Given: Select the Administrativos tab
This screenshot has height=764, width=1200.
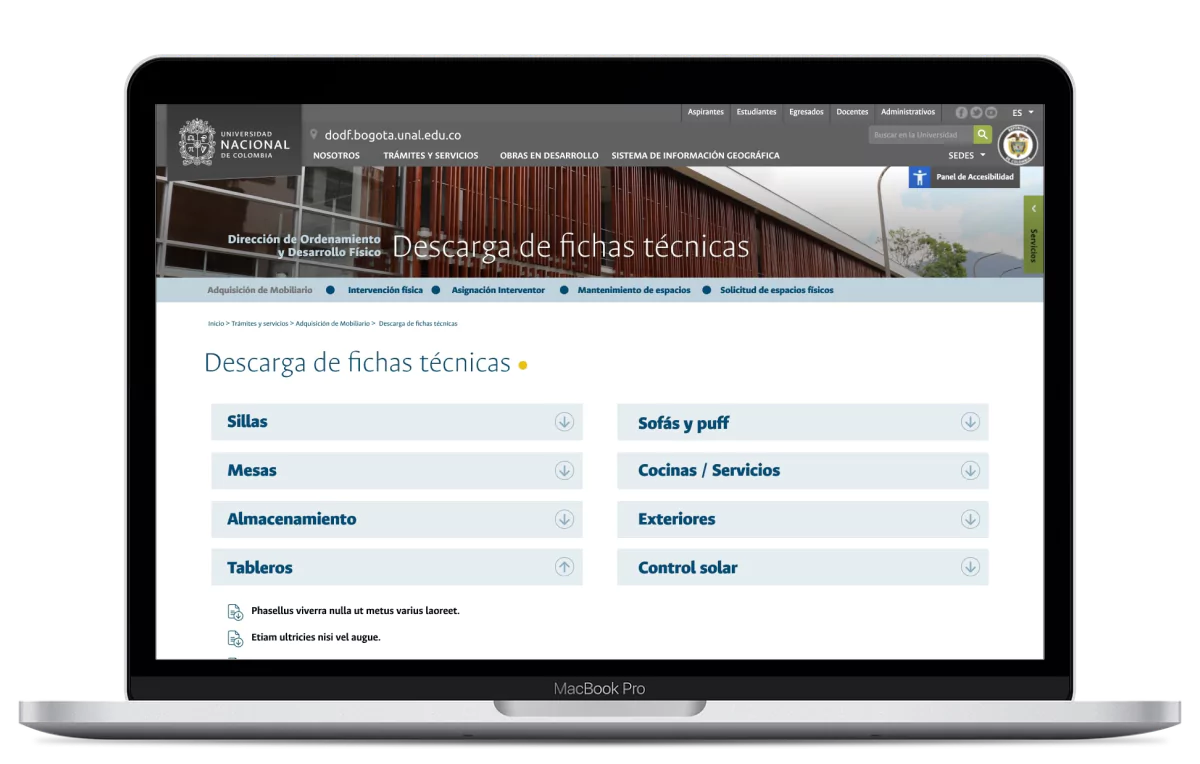Looking at the screenshot, I should point(908,112).
